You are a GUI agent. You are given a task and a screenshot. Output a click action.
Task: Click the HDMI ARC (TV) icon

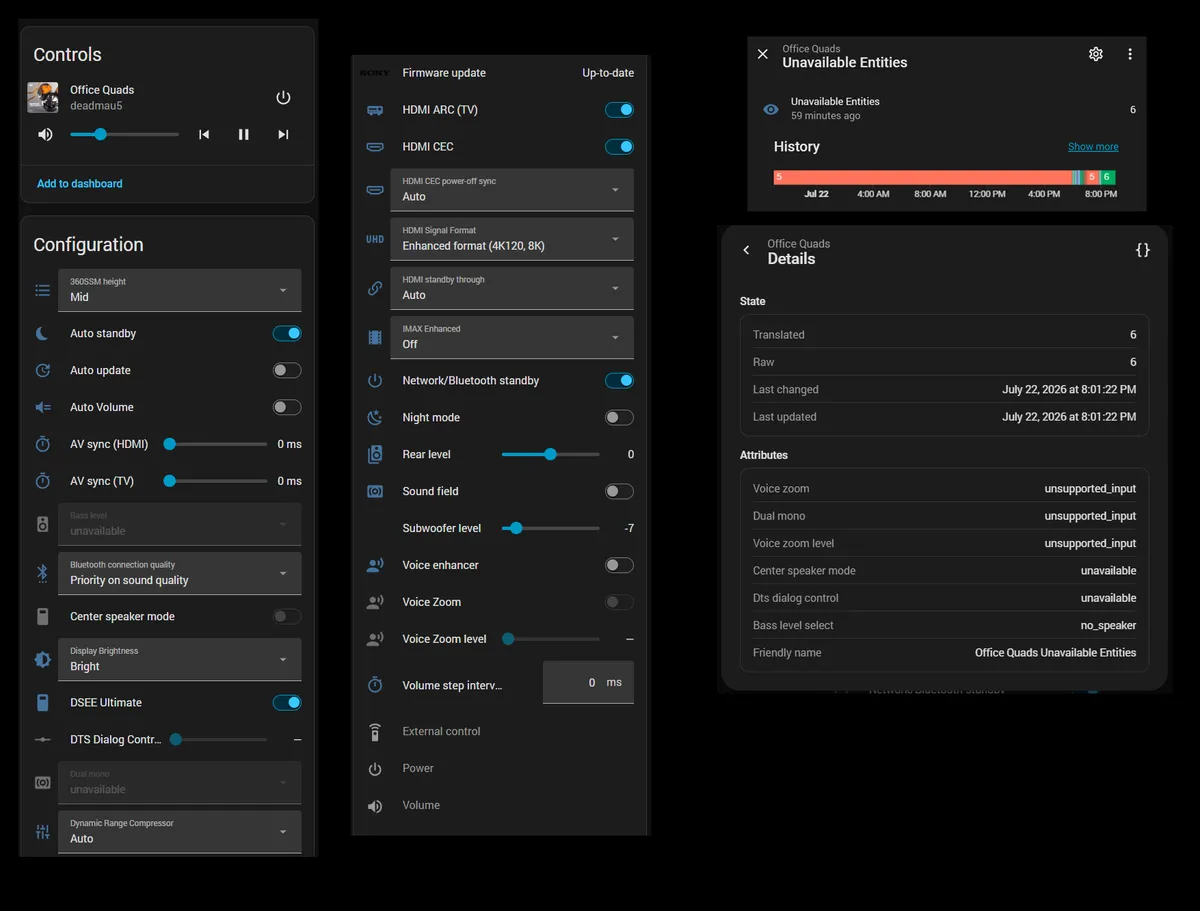point(375,110)
